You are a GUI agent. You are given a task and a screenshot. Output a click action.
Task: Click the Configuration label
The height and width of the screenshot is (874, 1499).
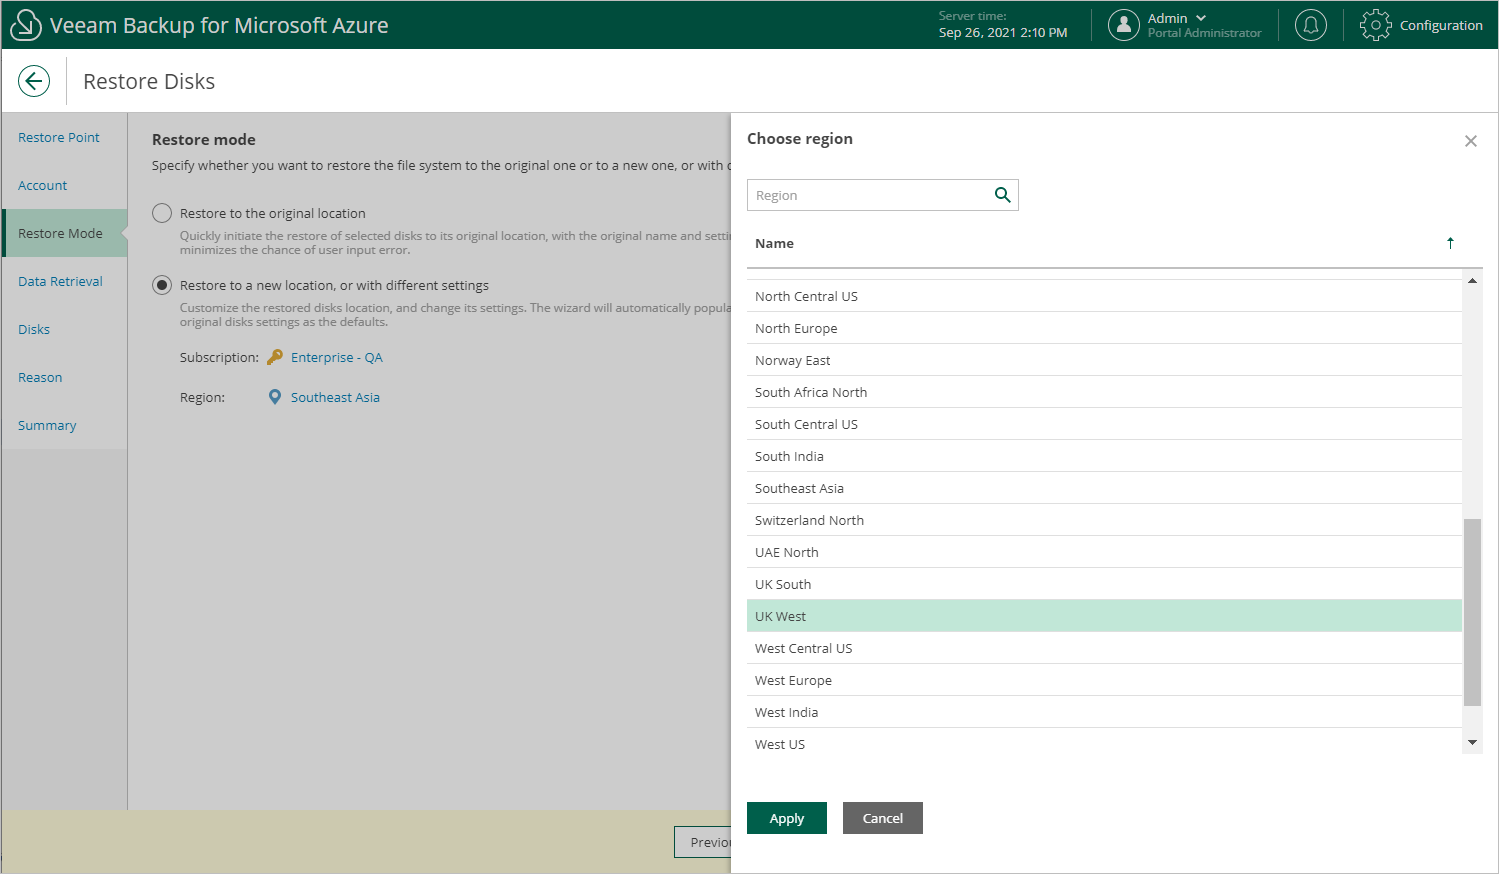coord(1441,25)
